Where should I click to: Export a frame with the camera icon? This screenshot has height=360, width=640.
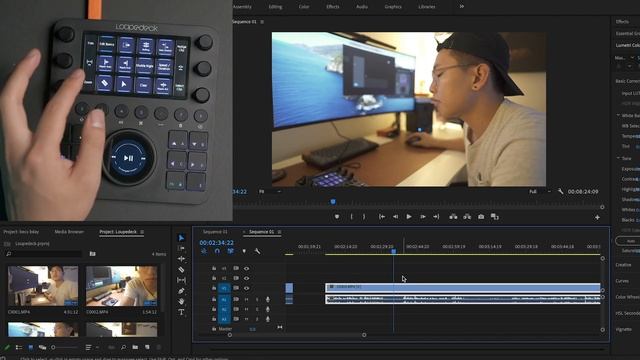point(481,217)
